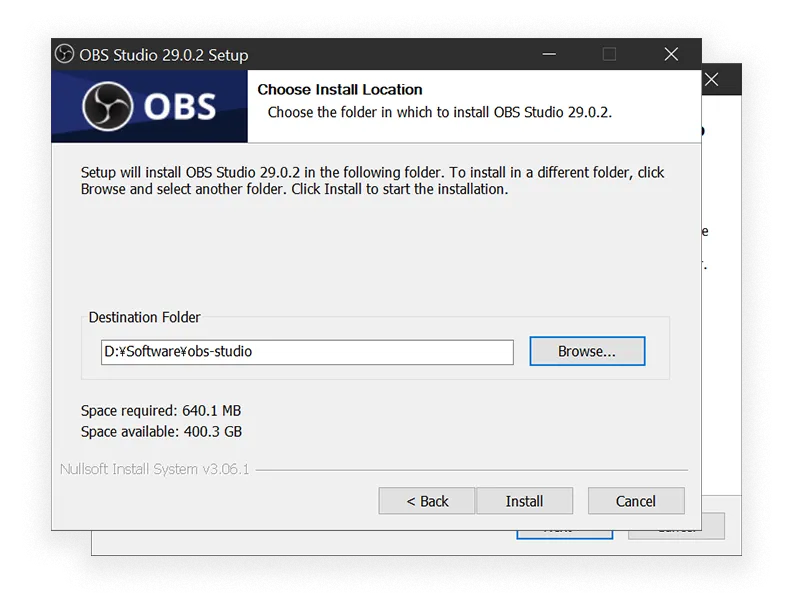Click the grayed-out maximize button

coord(609,54)
